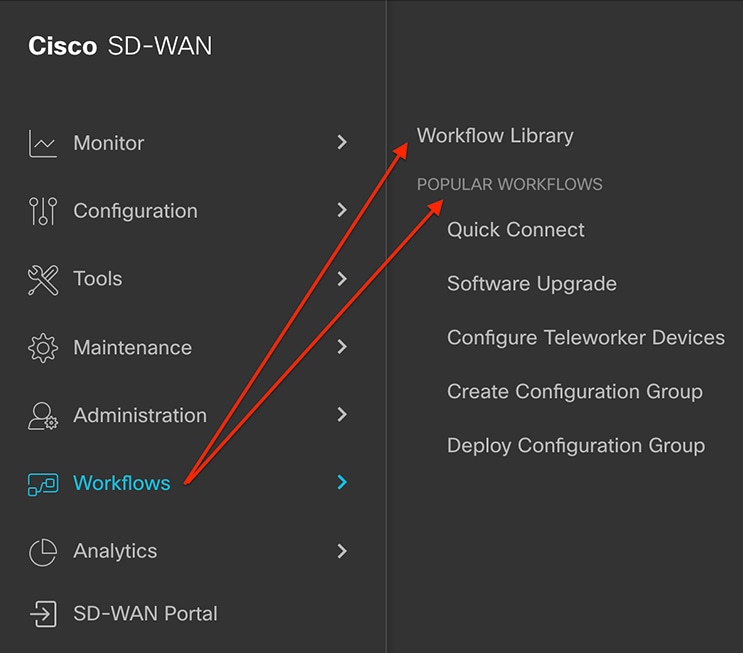Click the Maintenance gear icon
Image resolution: width=743 pixels, height=653 pixels.
click(x=43, y=348)
